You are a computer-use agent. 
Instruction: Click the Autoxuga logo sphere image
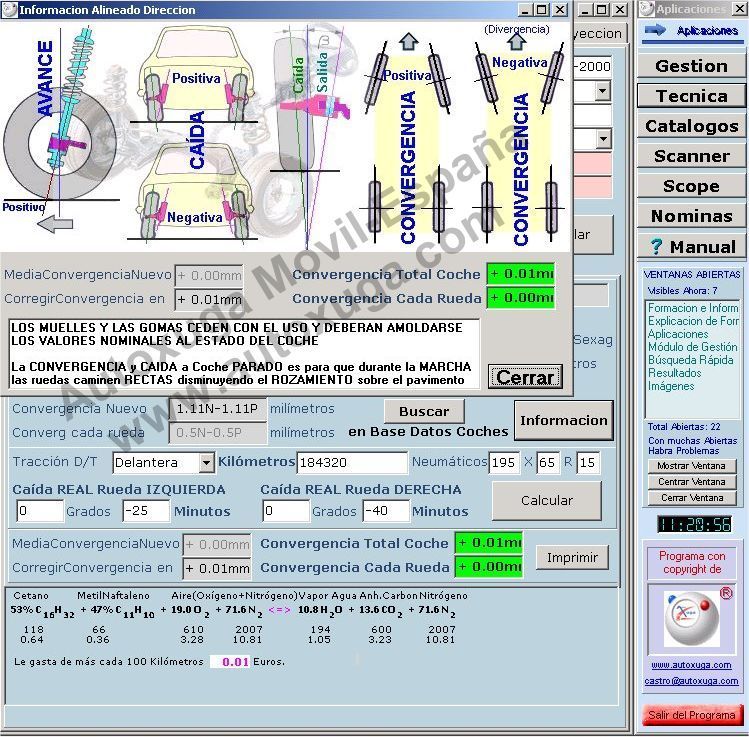[691, 620]
